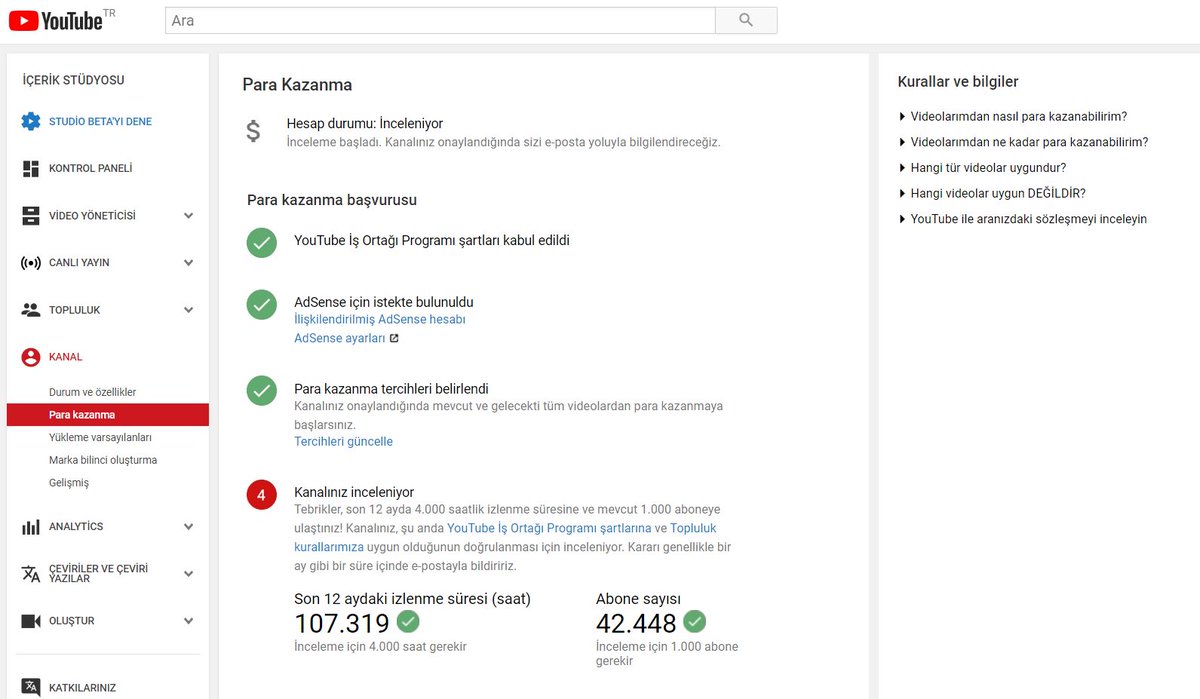Open the AdSense ayarları link

340,339
